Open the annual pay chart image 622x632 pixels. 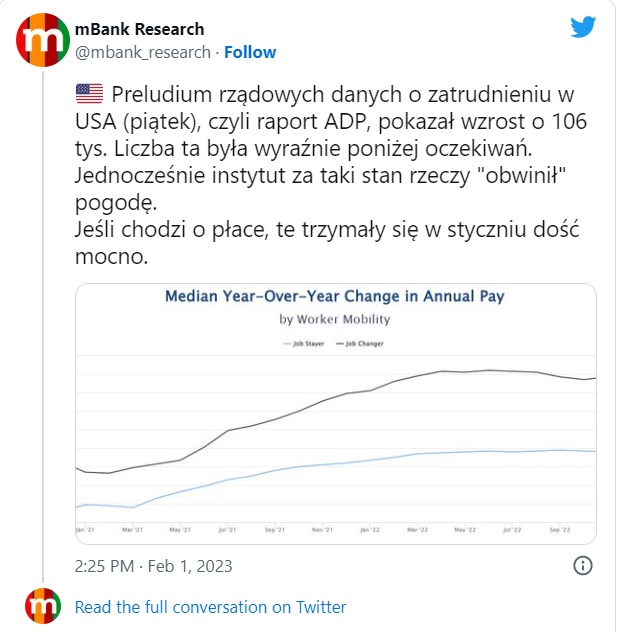[335, 414]
